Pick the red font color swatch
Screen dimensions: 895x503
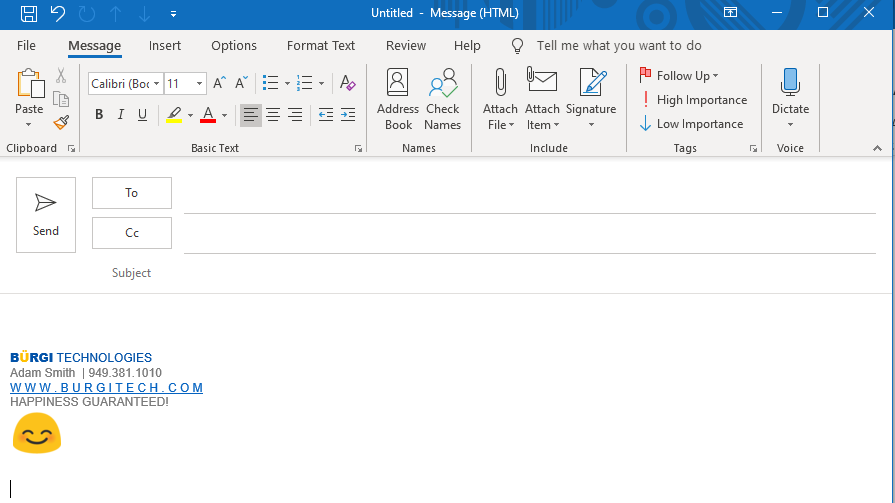(208, 115)
